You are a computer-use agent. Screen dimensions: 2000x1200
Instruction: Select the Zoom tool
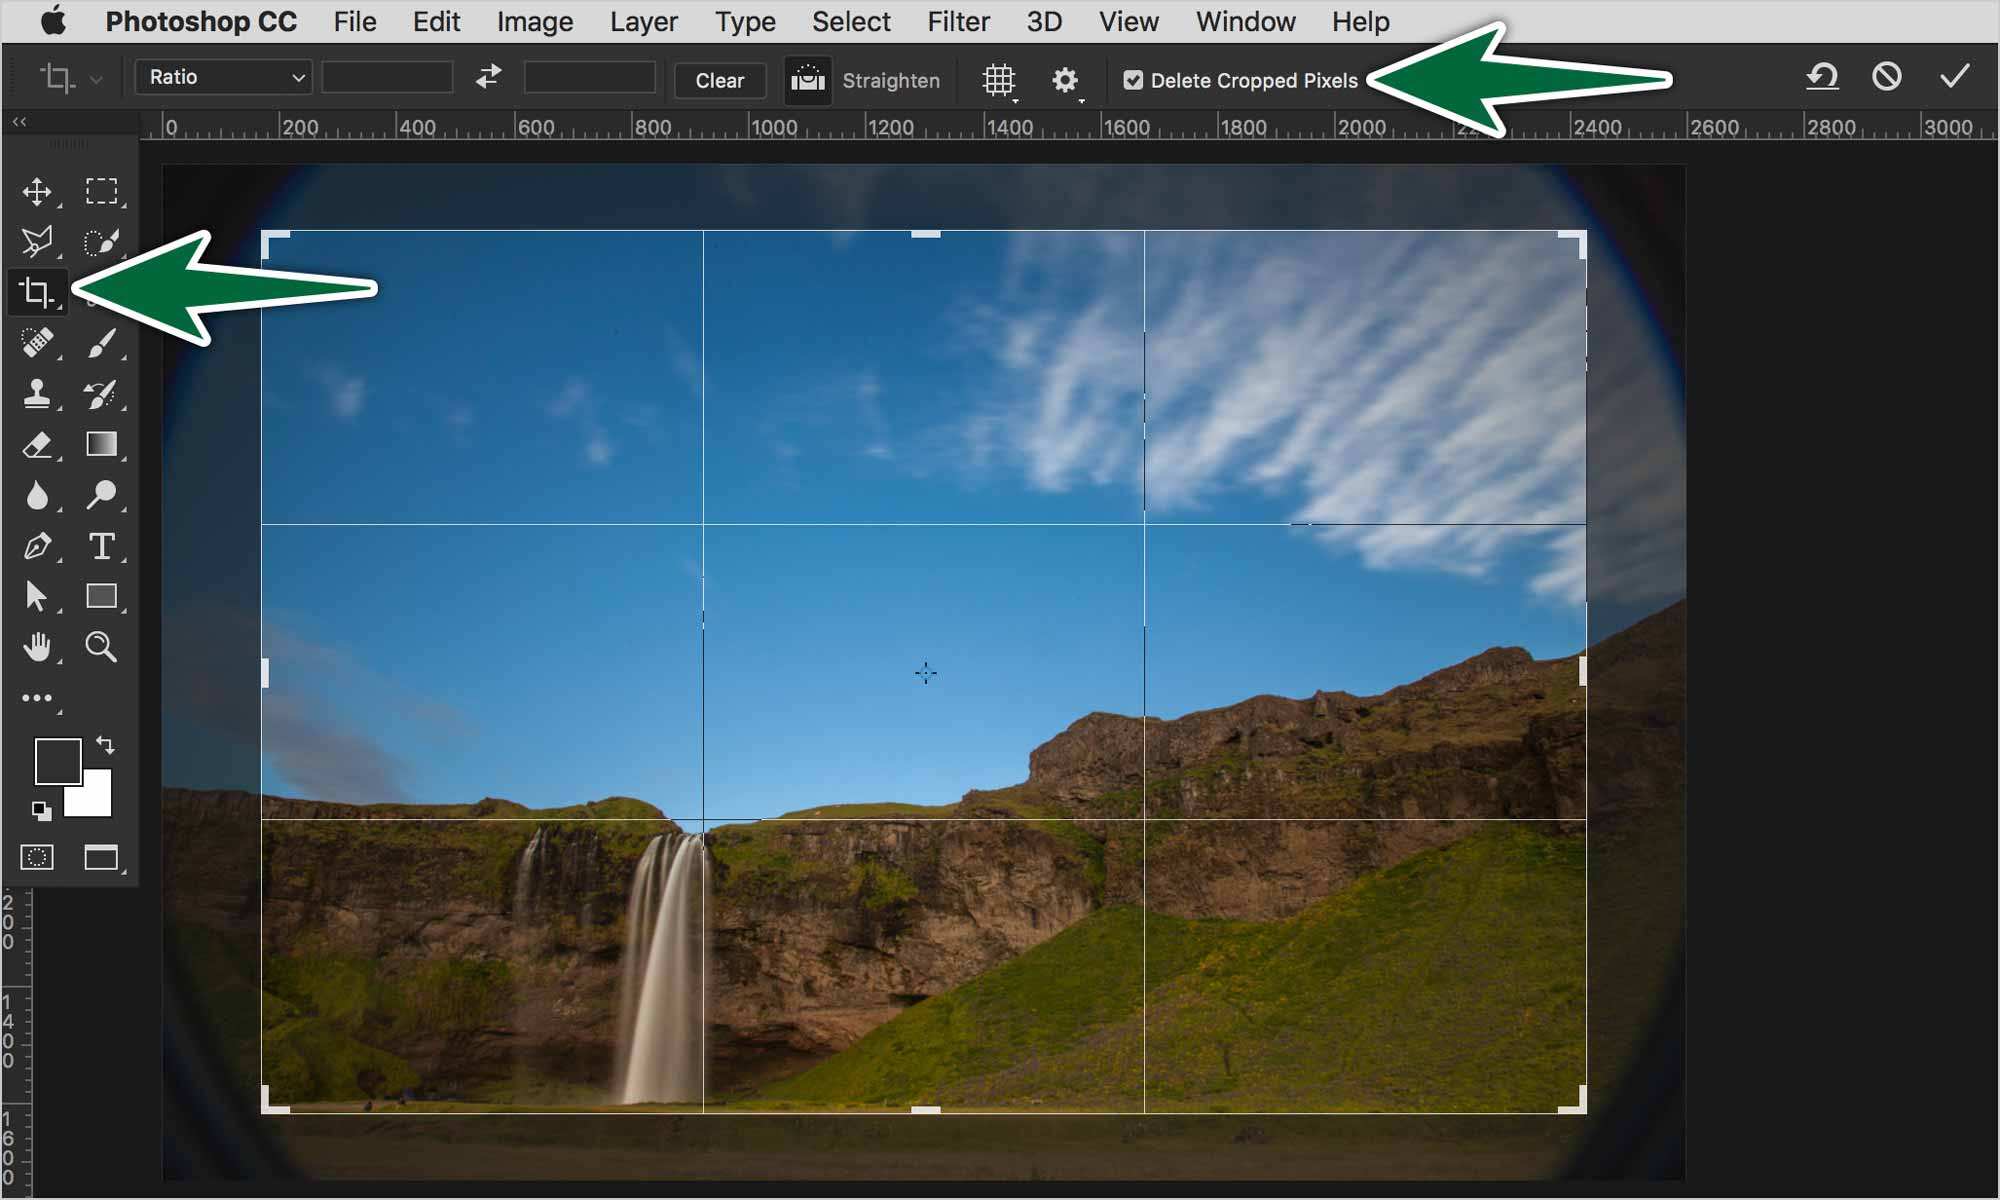click(100, 647)
